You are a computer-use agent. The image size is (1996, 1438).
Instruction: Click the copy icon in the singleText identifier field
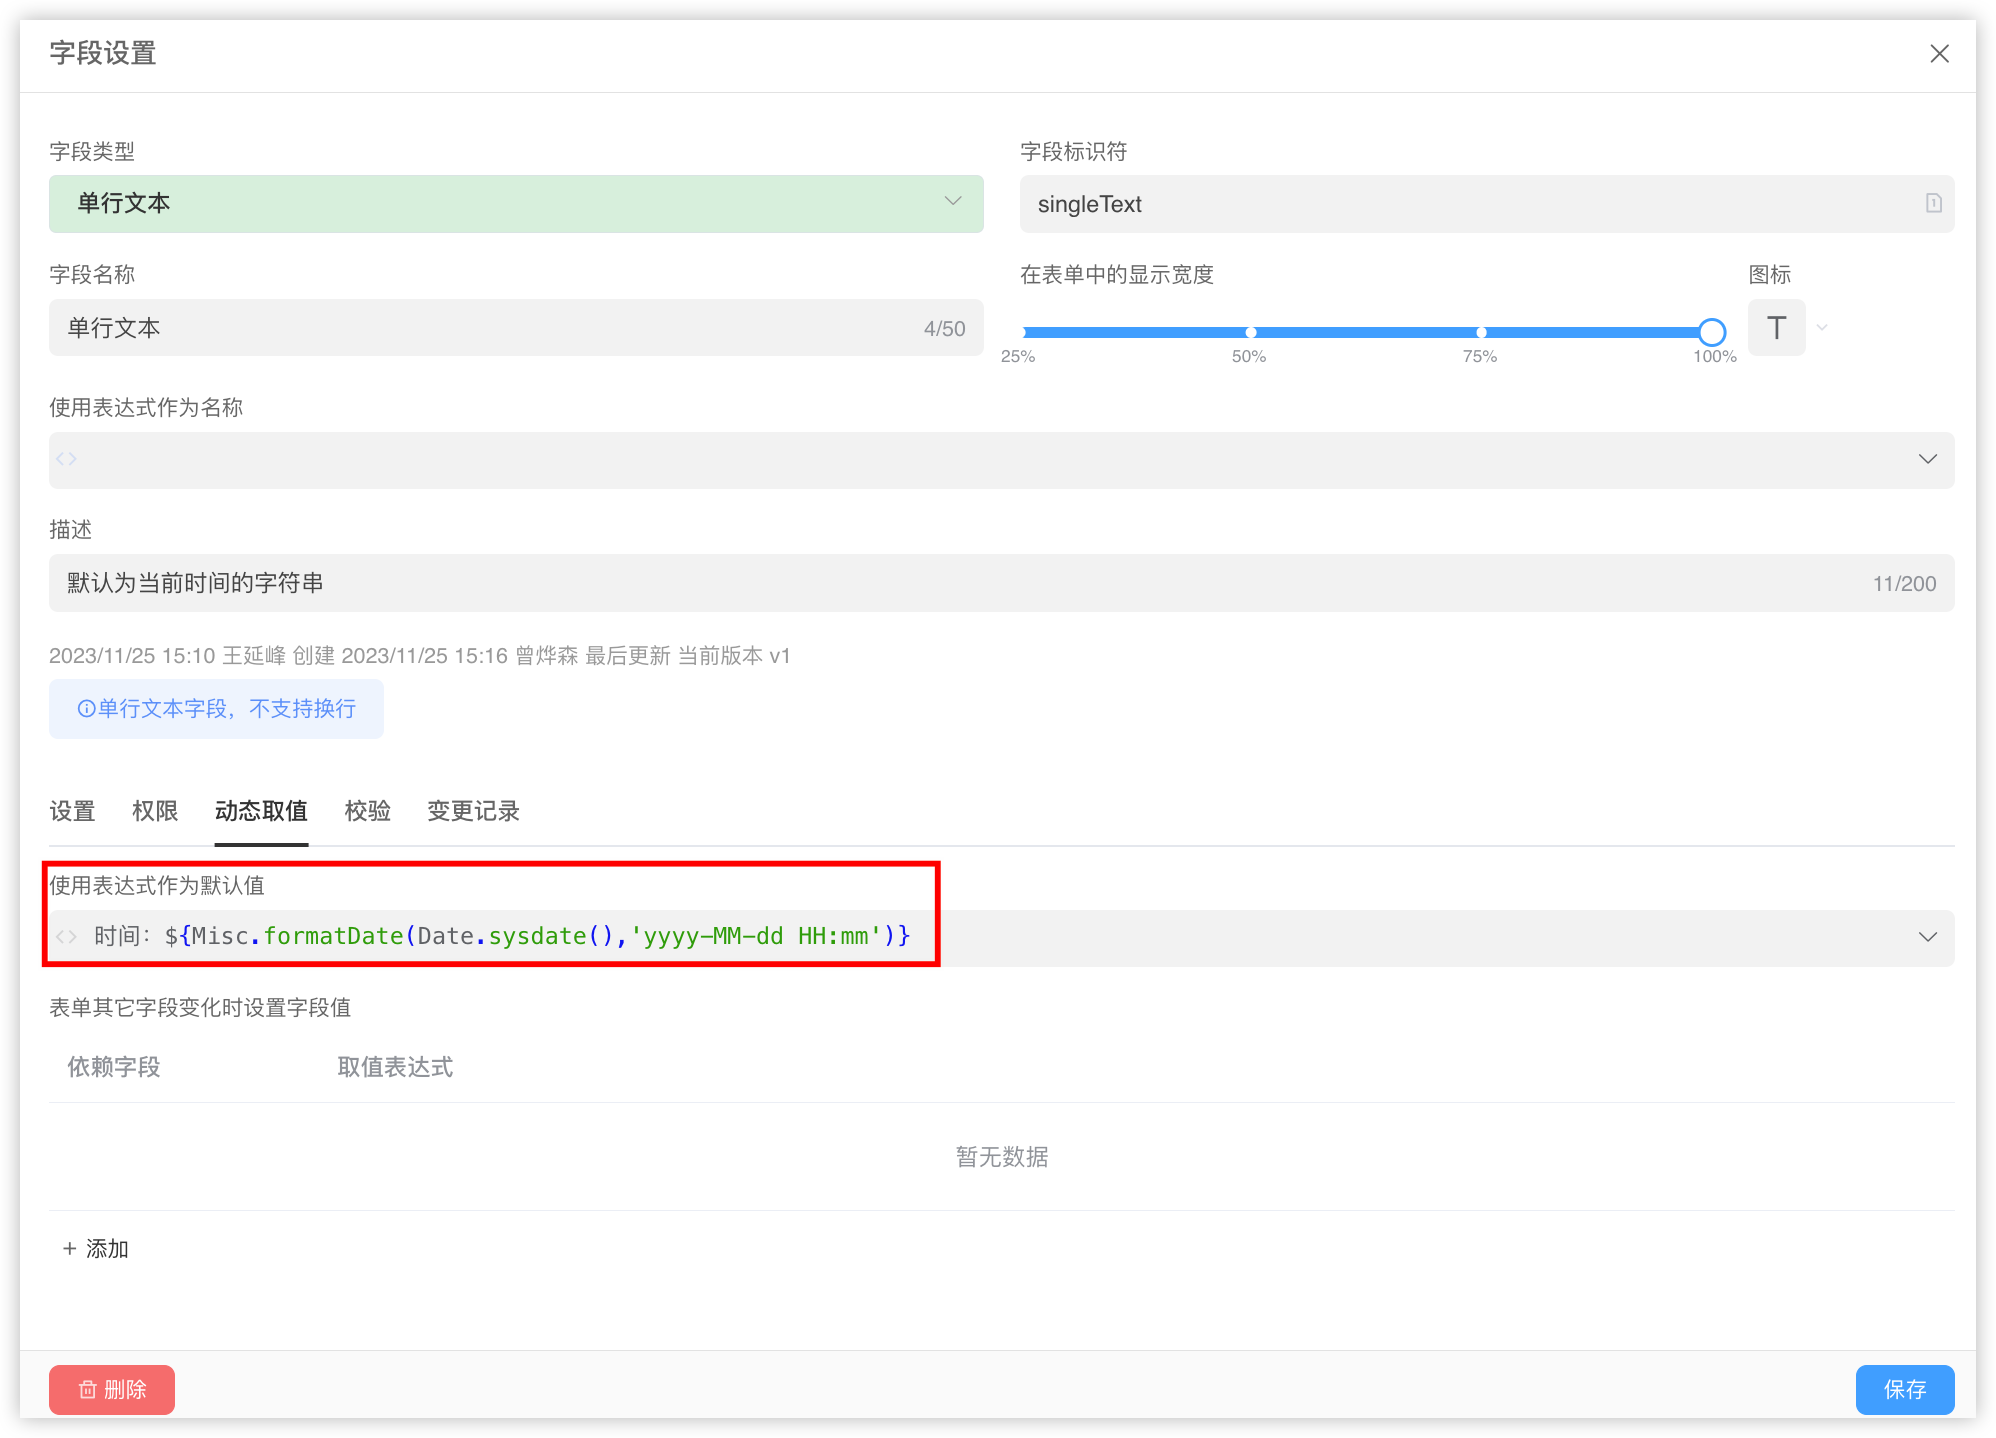[1933, 203]
